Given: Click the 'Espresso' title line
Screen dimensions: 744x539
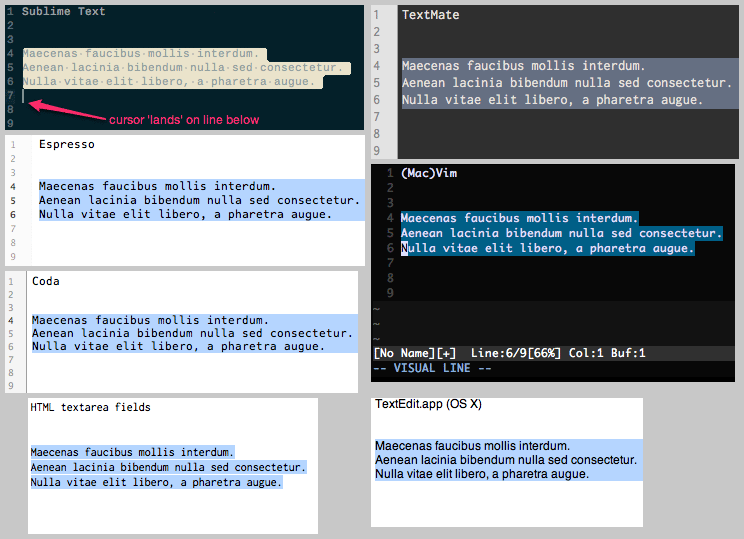Looking at the screenshot, I should (x=67, y=145).
